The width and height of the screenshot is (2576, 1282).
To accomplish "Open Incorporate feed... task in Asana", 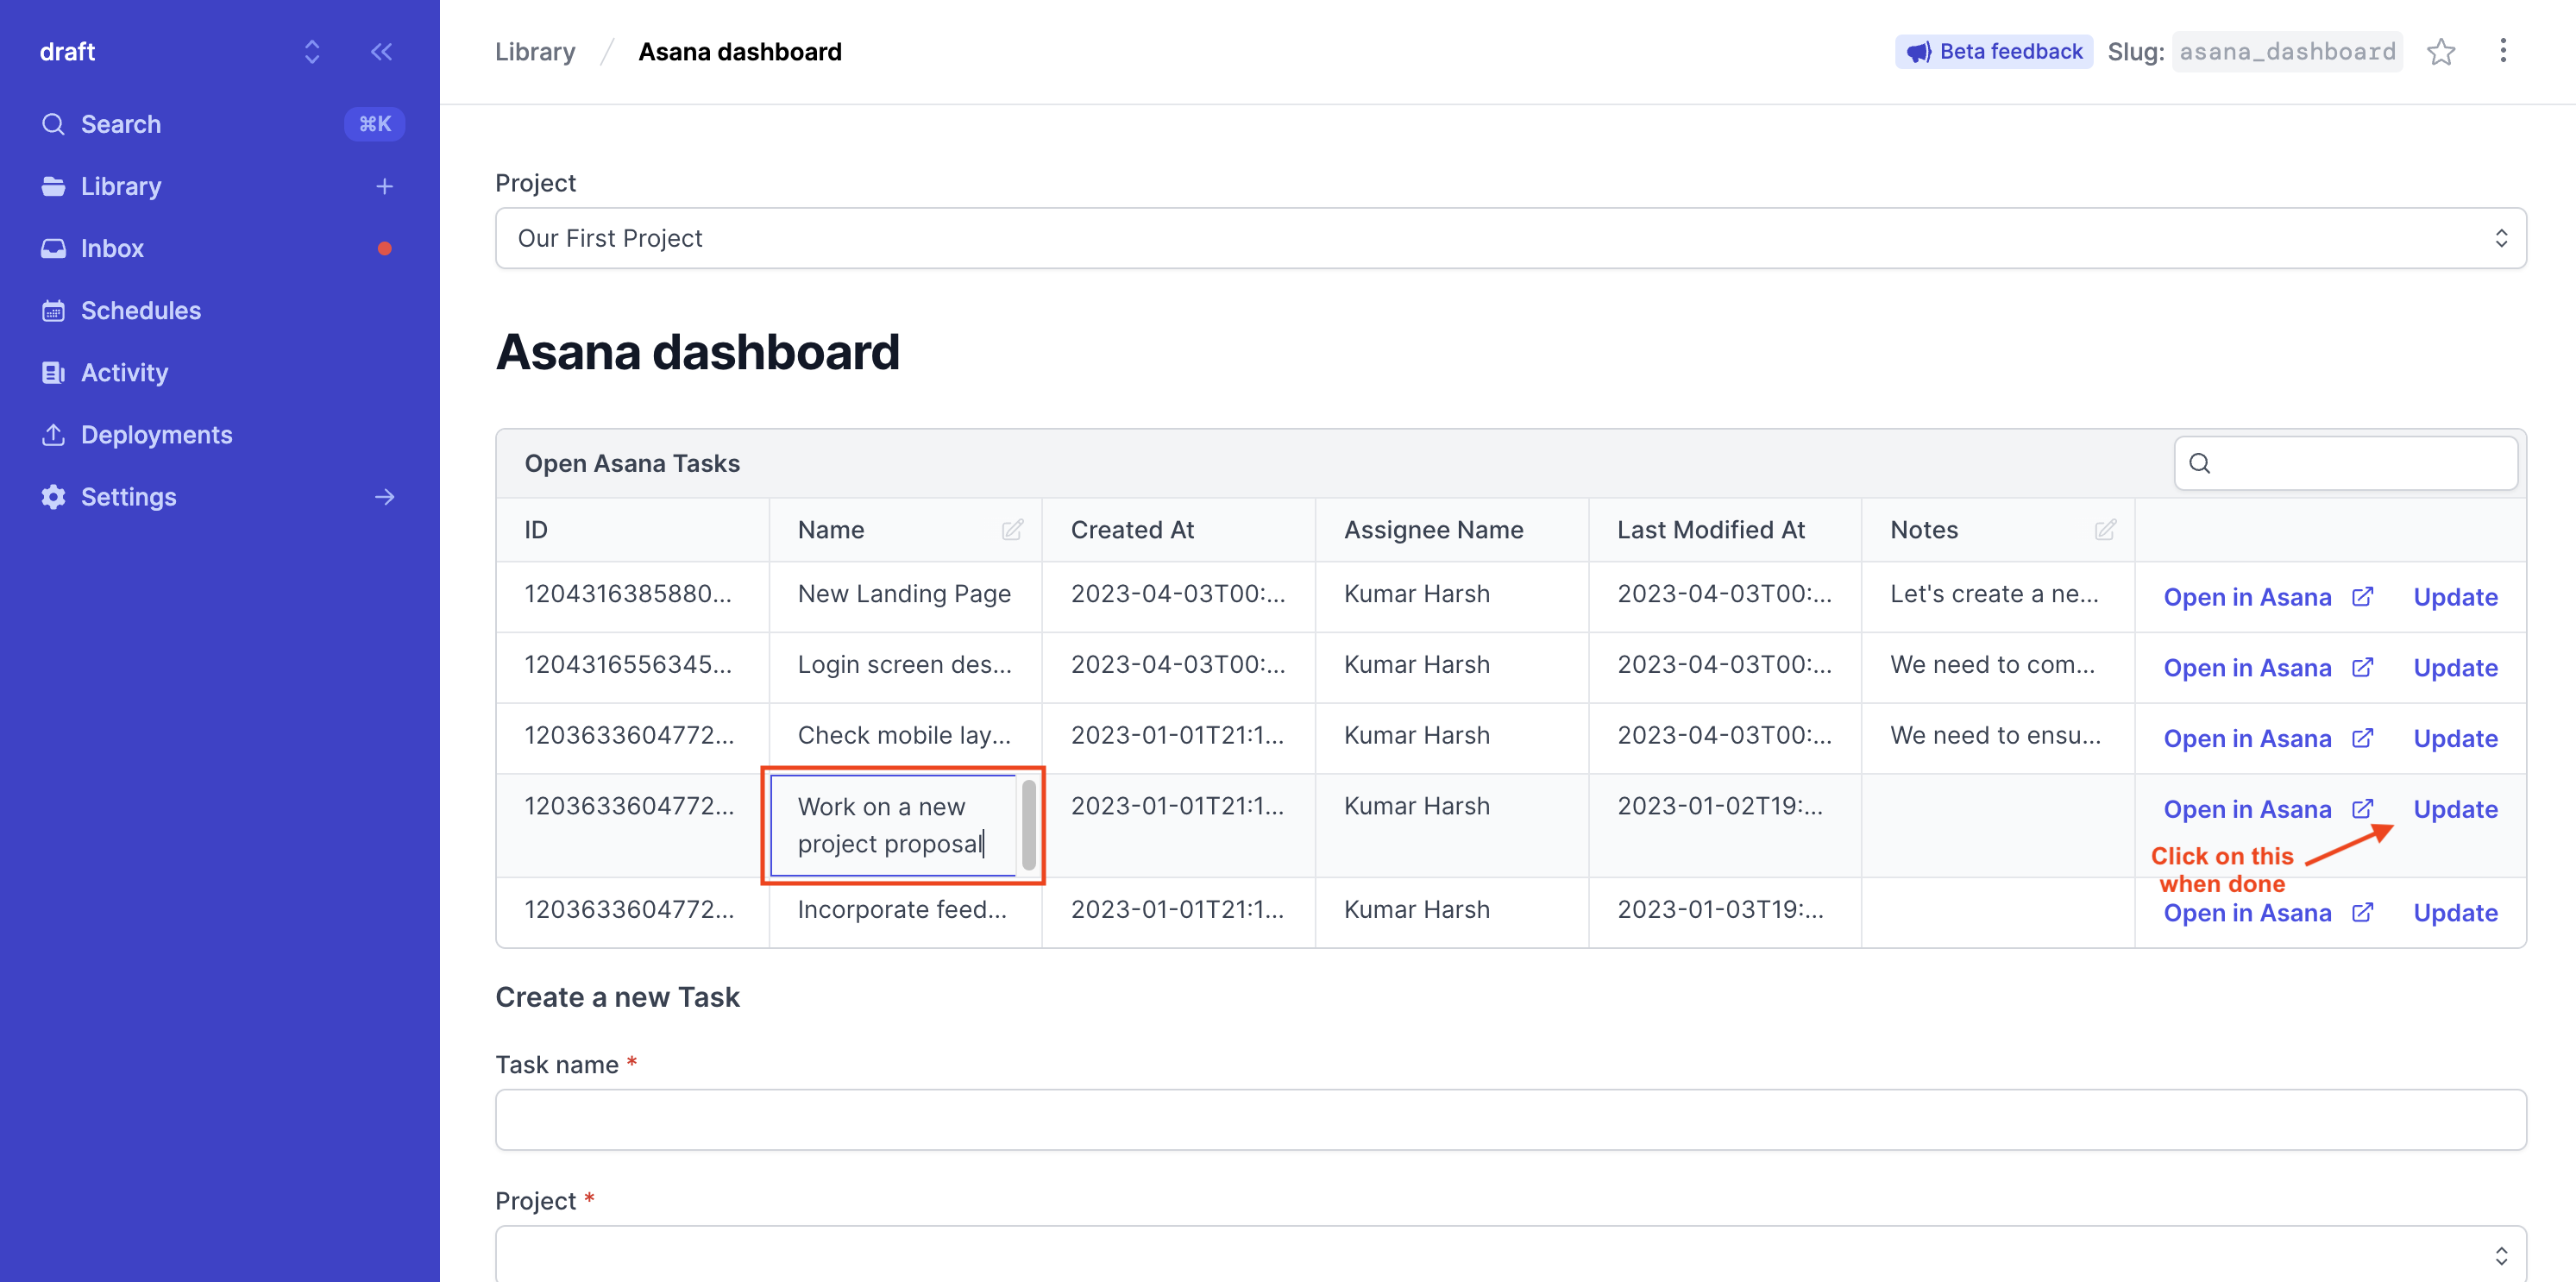I will (x=2267, y=913).
